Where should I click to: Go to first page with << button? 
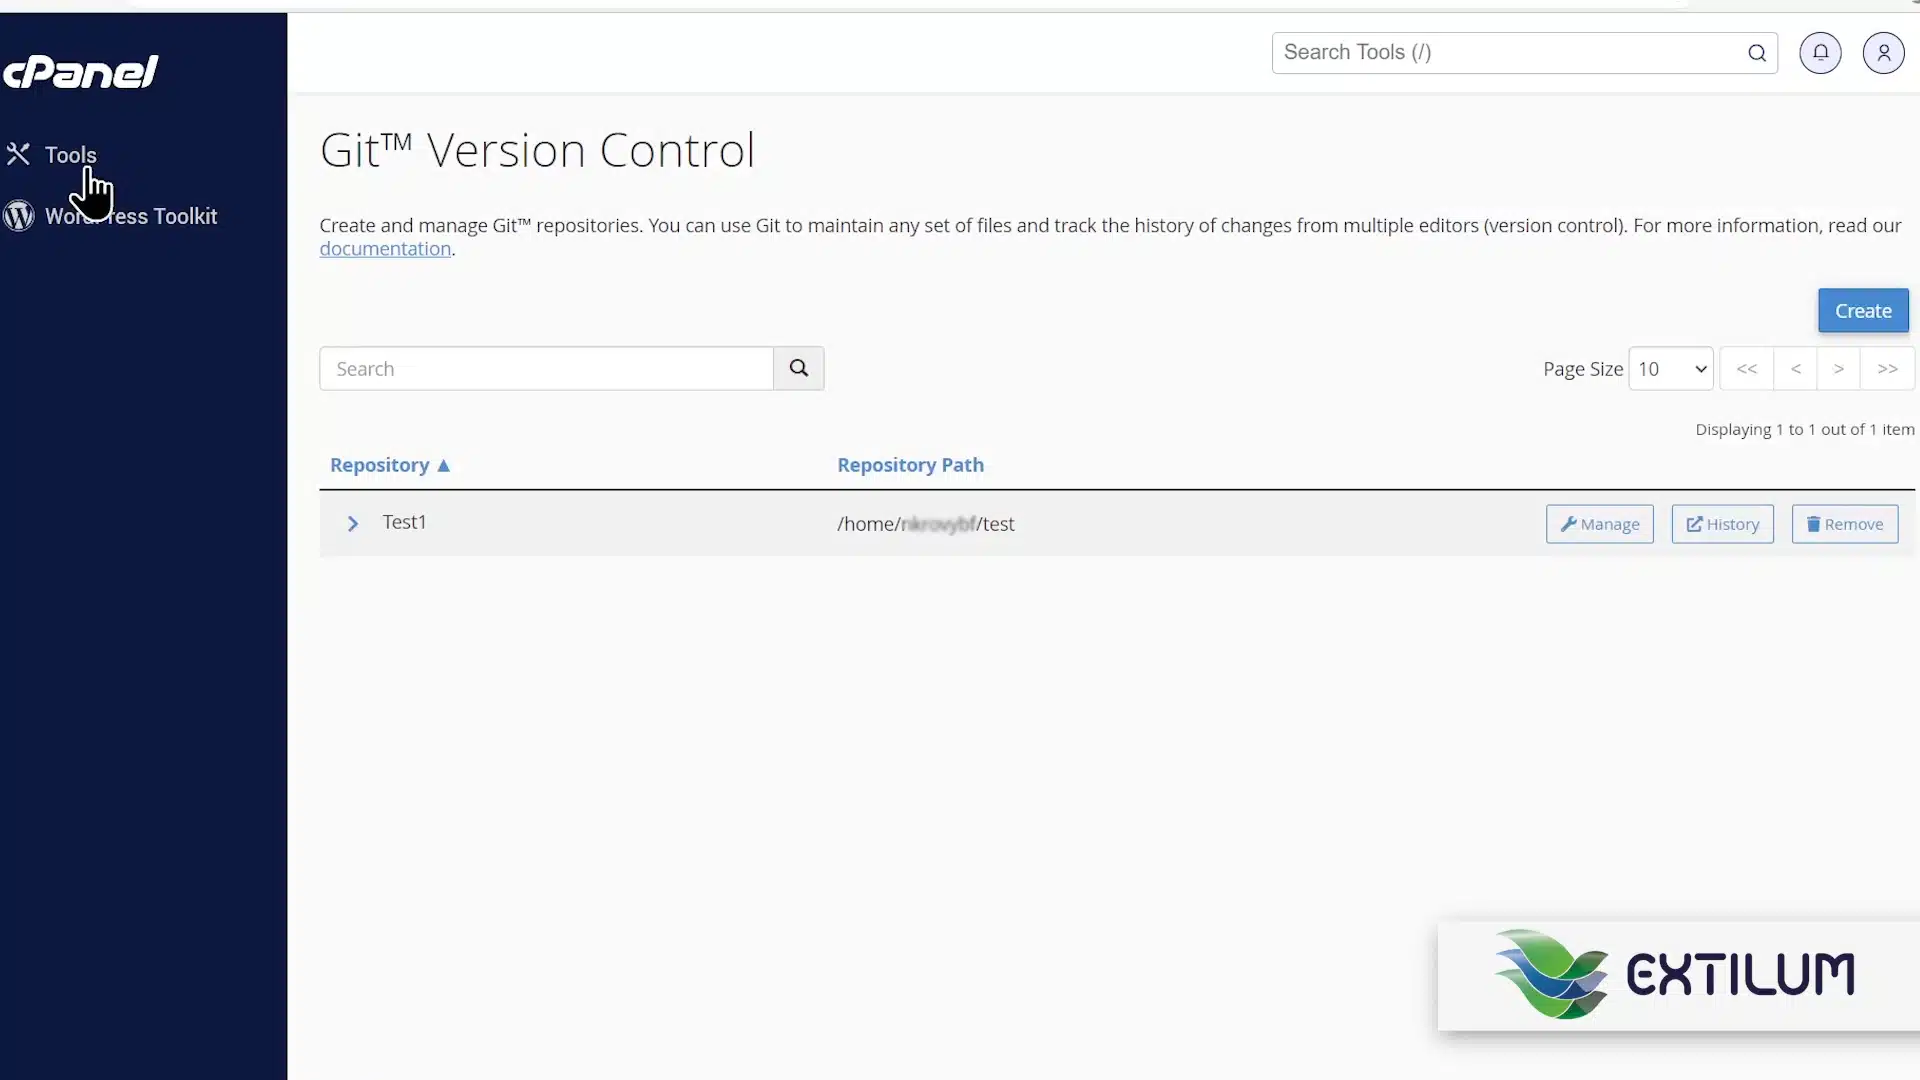tap(1746, 369)
